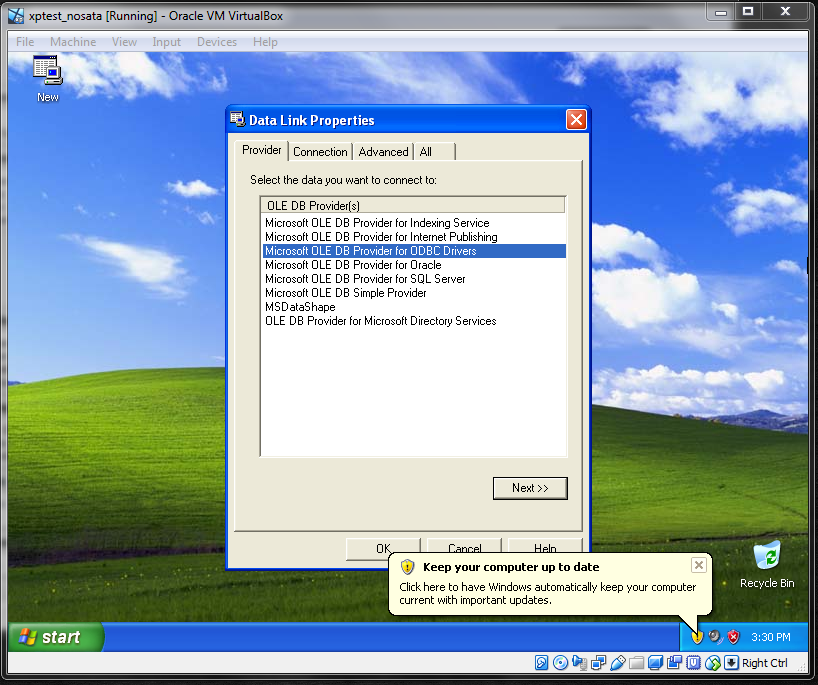Select Microsoft OLE DB Provider for Indexing Service
The image size is (818, 685).
pyautogui.click(x=414, y=223)
